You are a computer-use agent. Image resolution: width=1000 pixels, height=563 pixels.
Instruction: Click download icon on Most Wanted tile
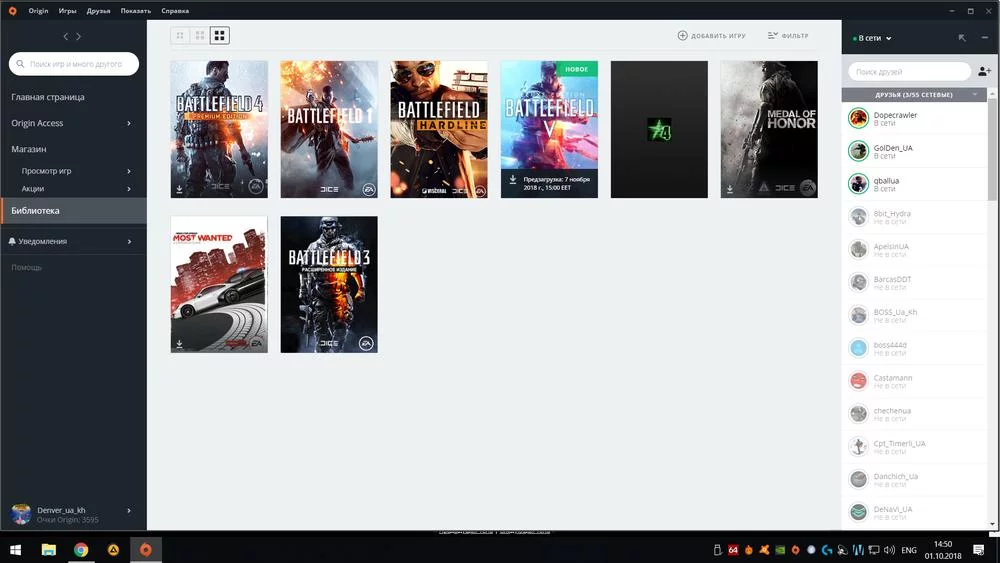click(x=179, y=344)
